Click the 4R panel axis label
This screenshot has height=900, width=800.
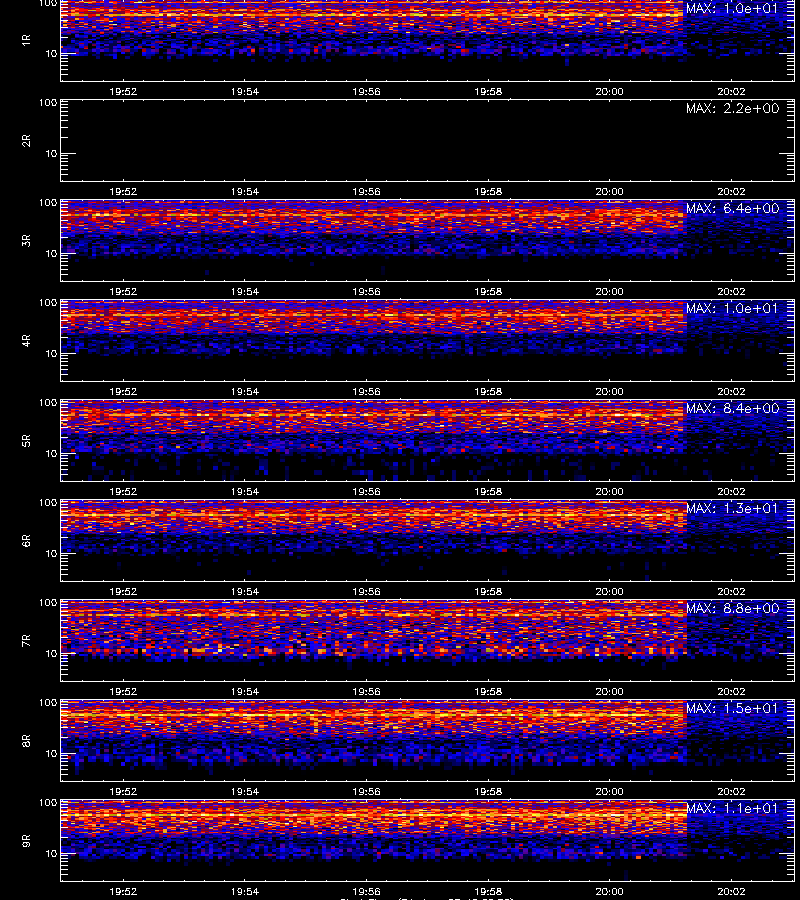[26, 340]
